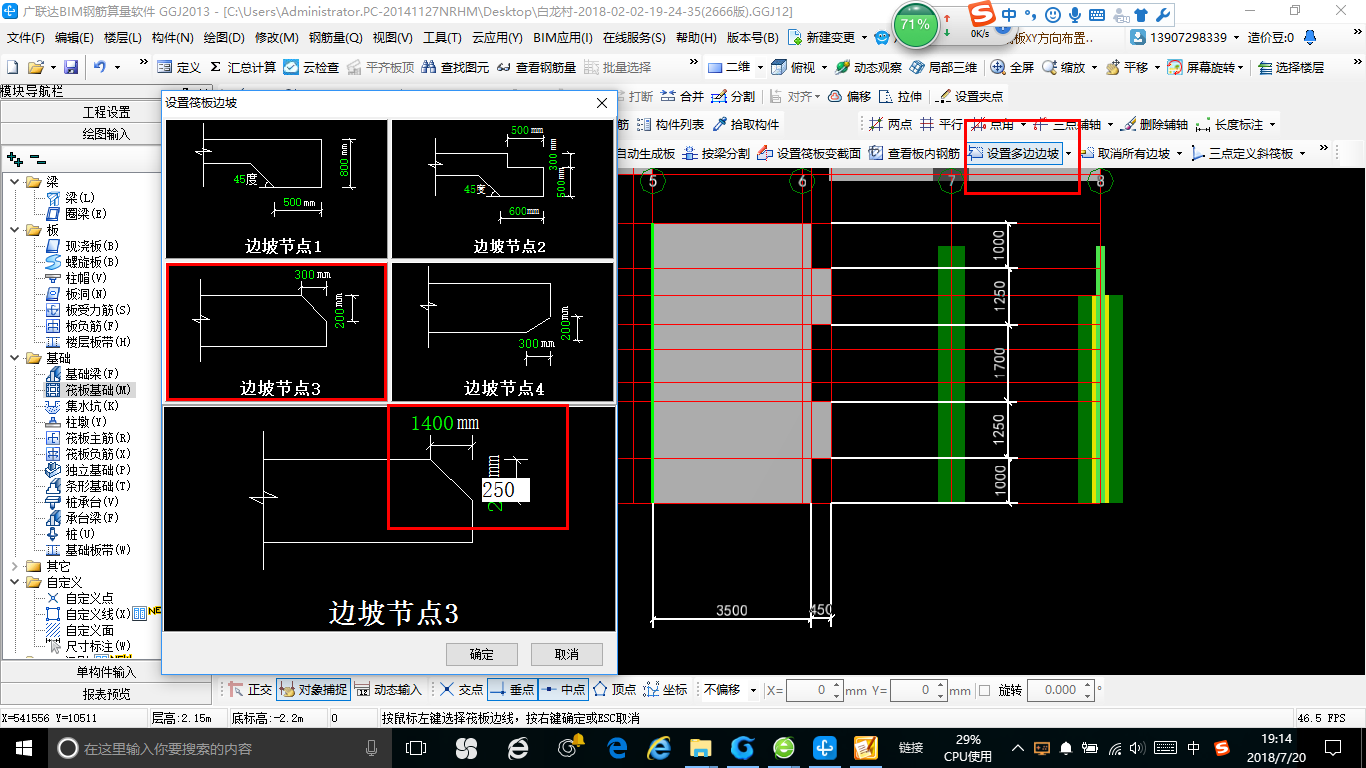
Task: Click the 250 slope height input field
Action: [505, 490]
